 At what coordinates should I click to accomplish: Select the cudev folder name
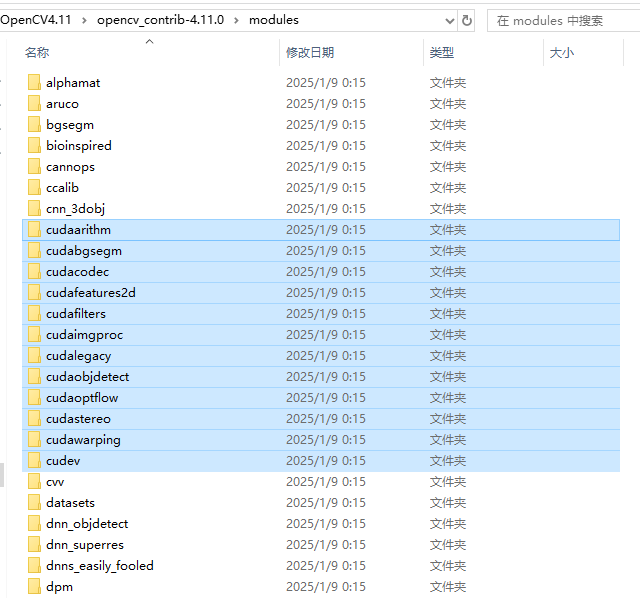[63, 461]
